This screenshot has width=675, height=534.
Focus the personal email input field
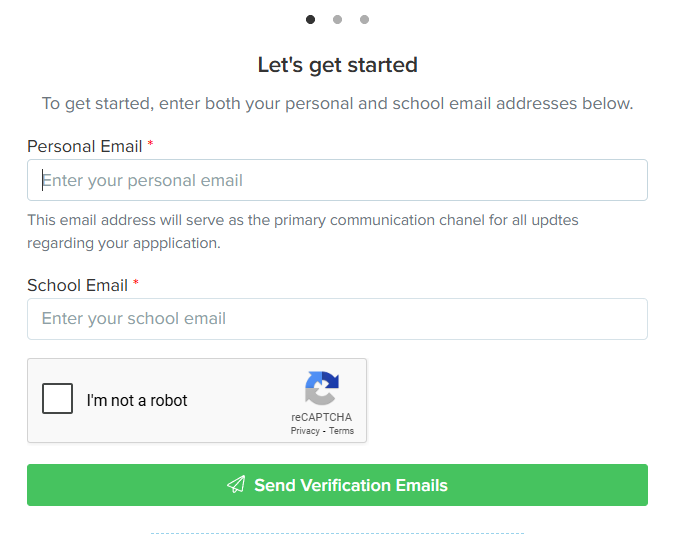pos(338,180)
